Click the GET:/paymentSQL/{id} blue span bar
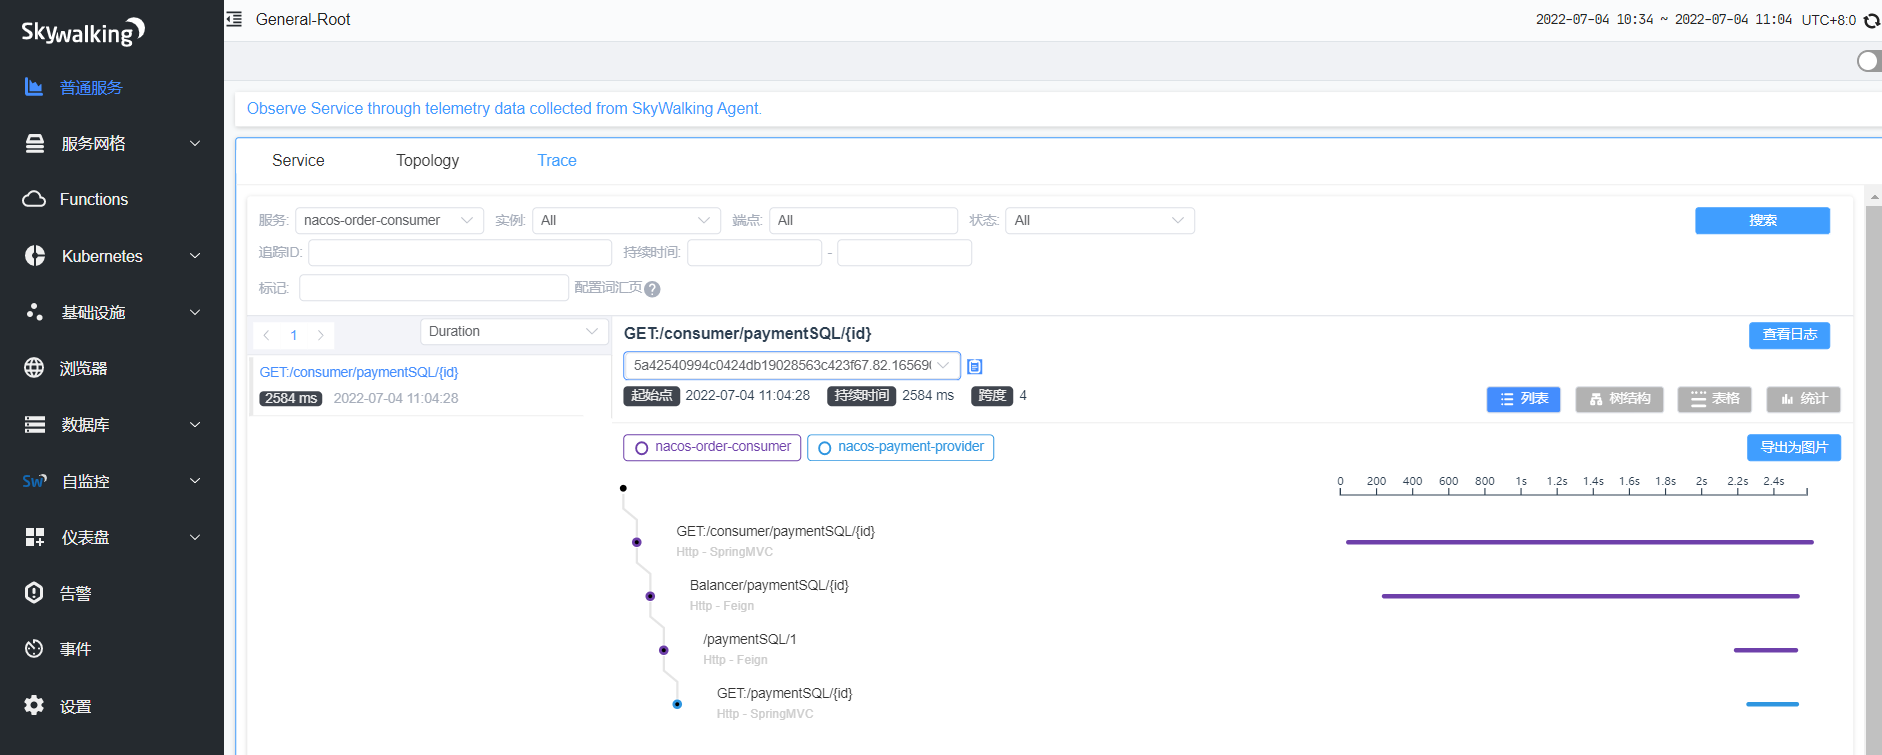The width and height of the screenshot is (1882, 755). pyautogui.click(x=1772, y=704)
